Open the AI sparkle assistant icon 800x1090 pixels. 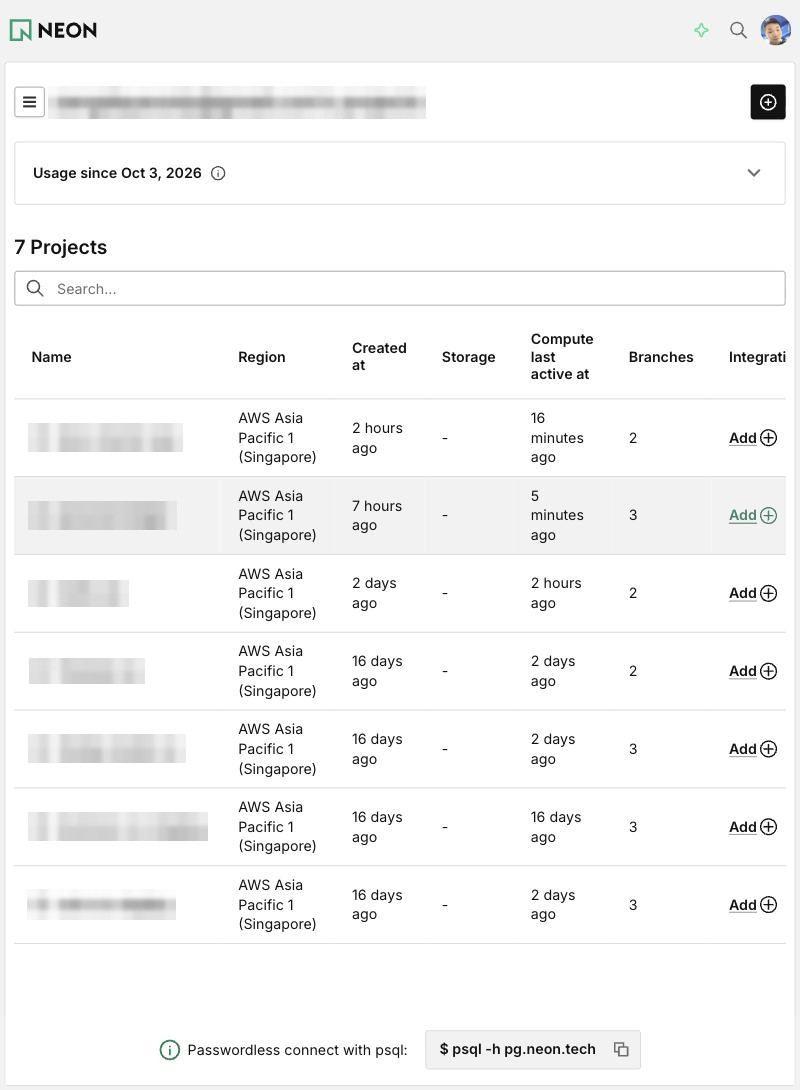(701, 30)
